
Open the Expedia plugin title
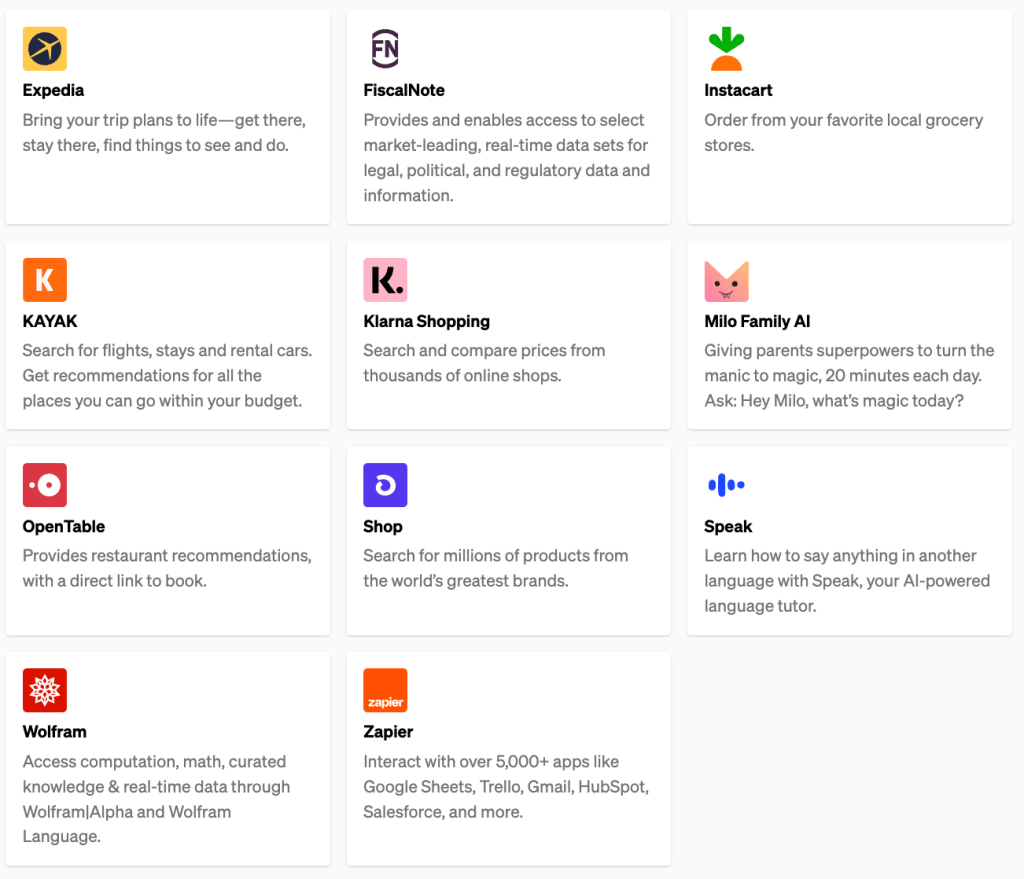pyautogui.click(x=53, y=90)
